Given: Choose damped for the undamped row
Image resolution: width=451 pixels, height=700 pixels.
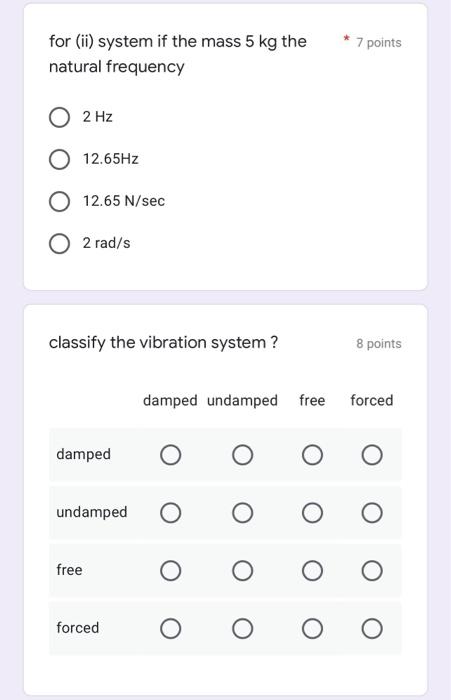Looking at the screenshot, I should click(171, 513).
